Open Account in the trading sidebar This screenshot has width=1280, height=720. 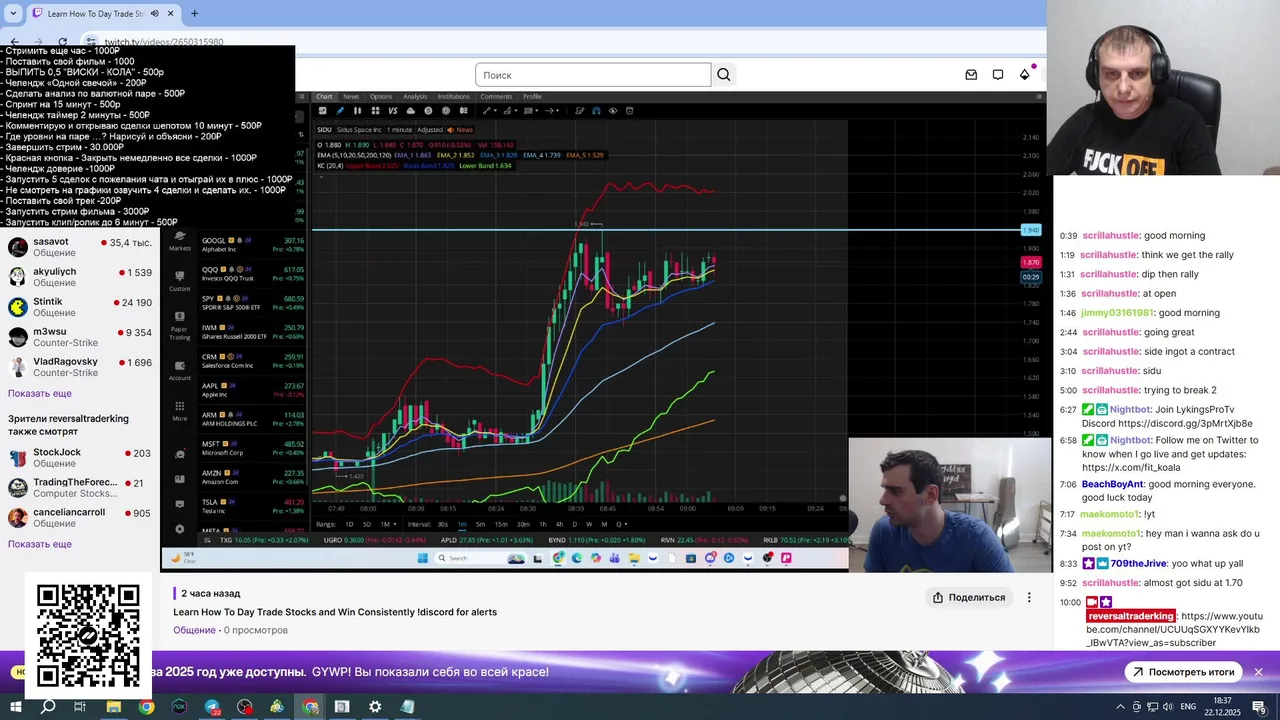(180, 372)
